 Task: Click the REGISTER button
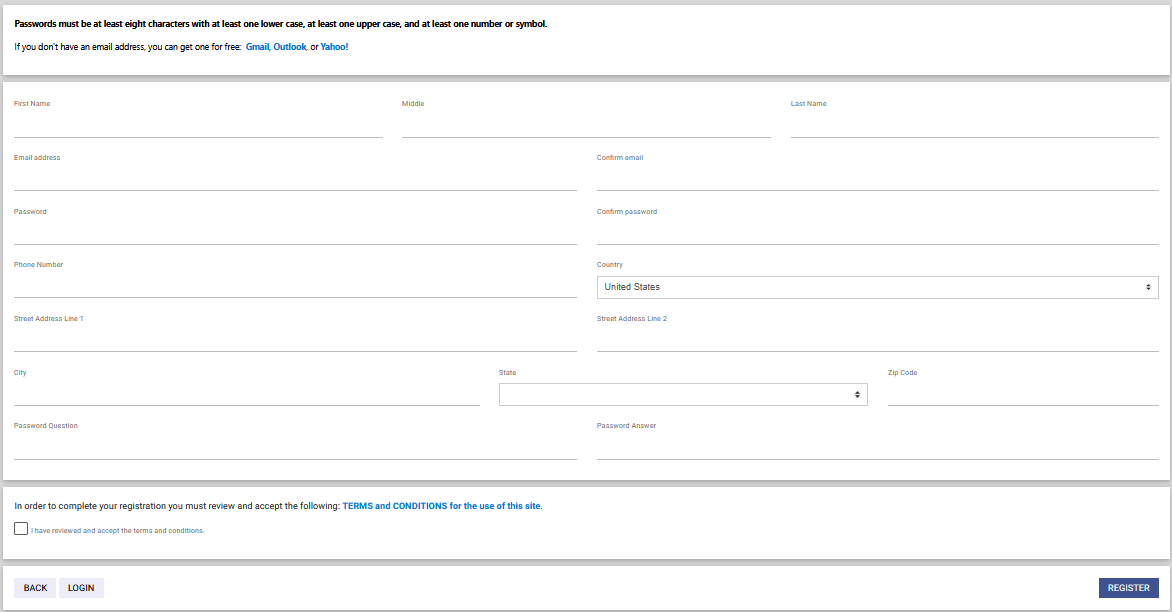pyautogui.click(x=1128, y=587)
